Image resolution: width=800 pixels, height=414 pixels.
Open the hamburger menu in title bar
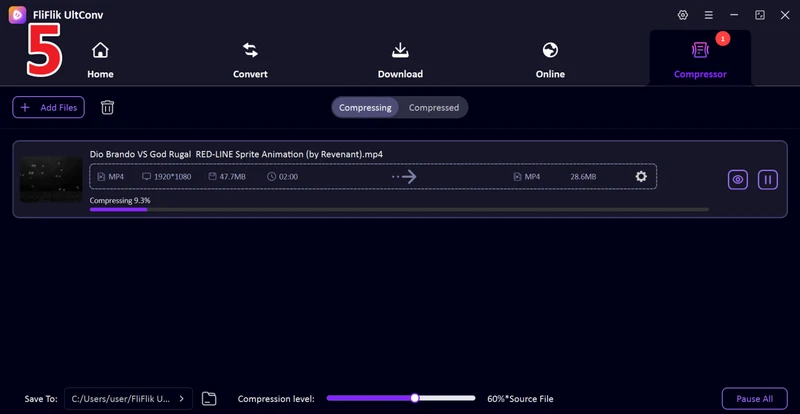709,15
